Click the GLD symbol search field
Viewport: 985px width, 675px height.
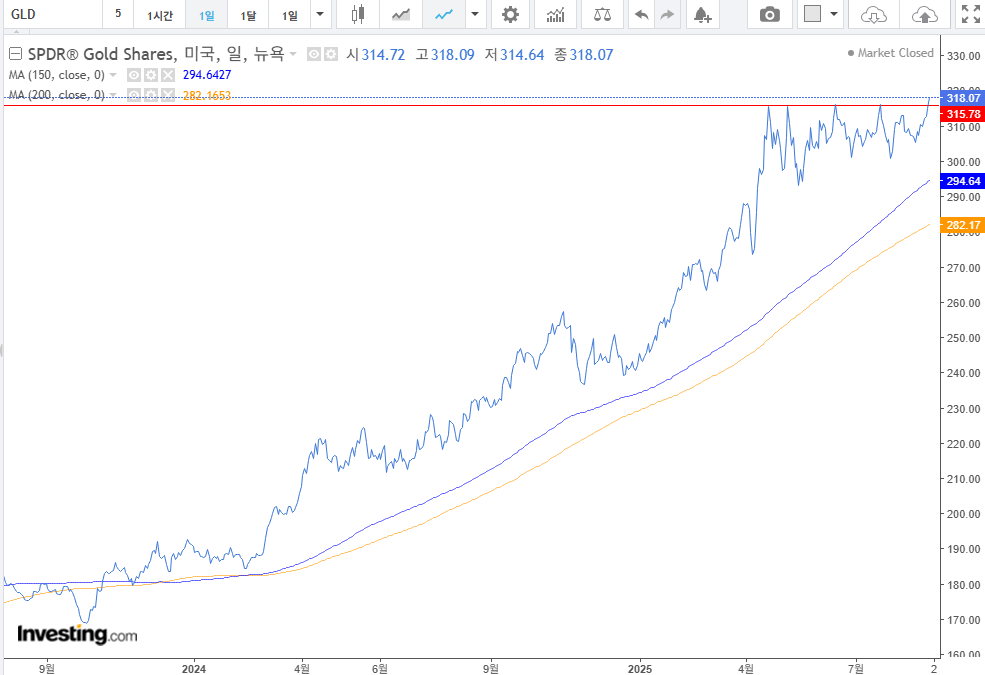[x=53, y=14]
